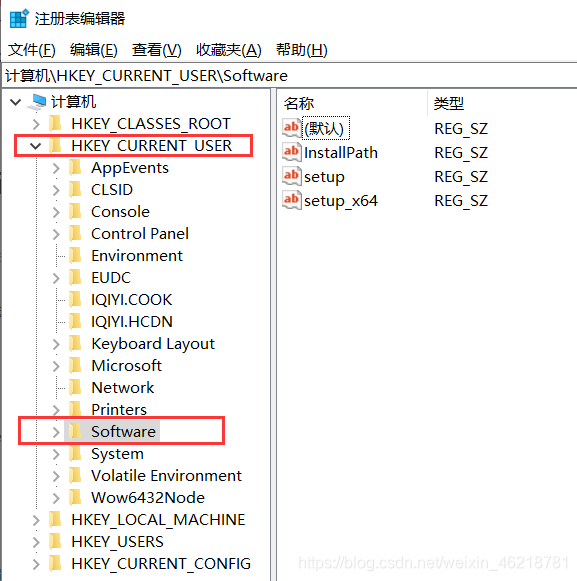Select the Console key label
This screenshot has width=577, height=581.
pos(120,212)
